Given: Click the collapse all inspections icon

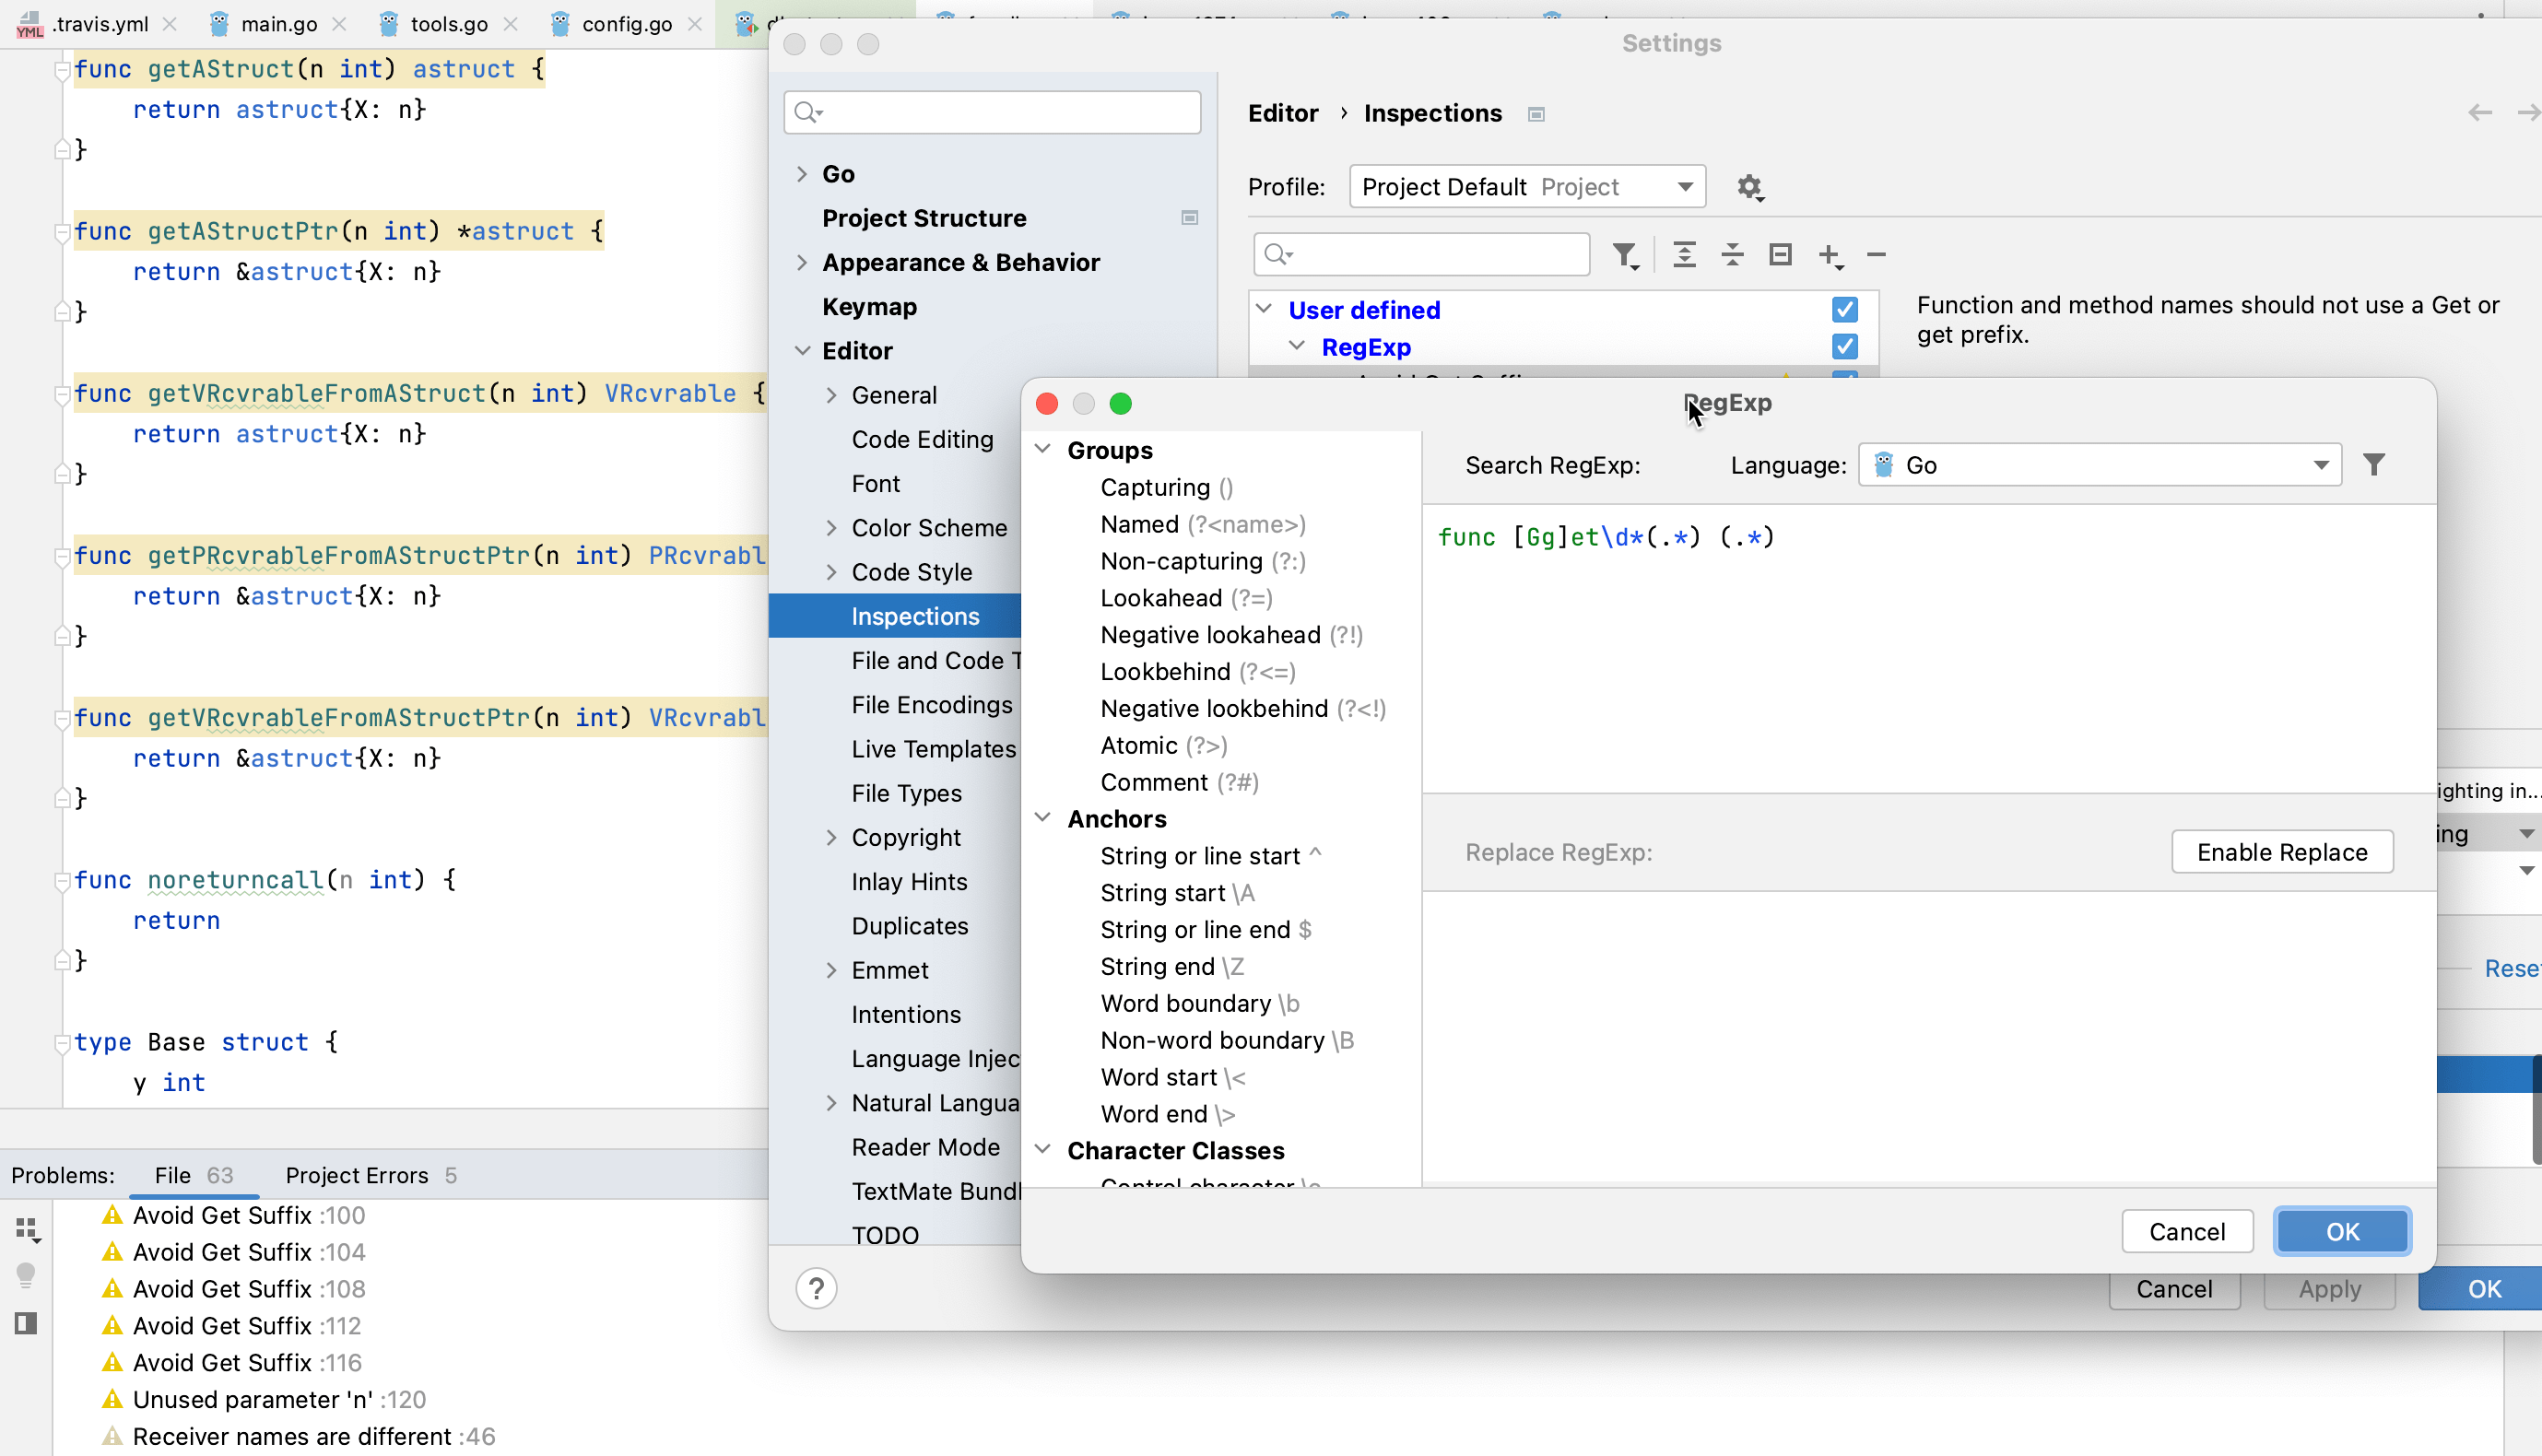Looking at the screenshot, I should (x=1730, y=255).
